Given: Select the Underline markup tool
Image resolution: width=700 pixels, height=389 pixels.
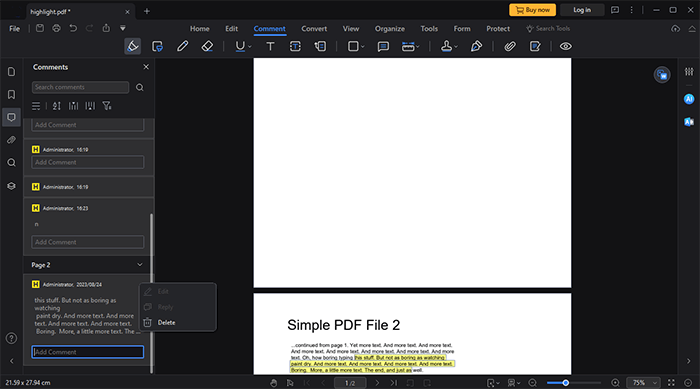Looking at the screenshot, I should [x=240, y=46].
